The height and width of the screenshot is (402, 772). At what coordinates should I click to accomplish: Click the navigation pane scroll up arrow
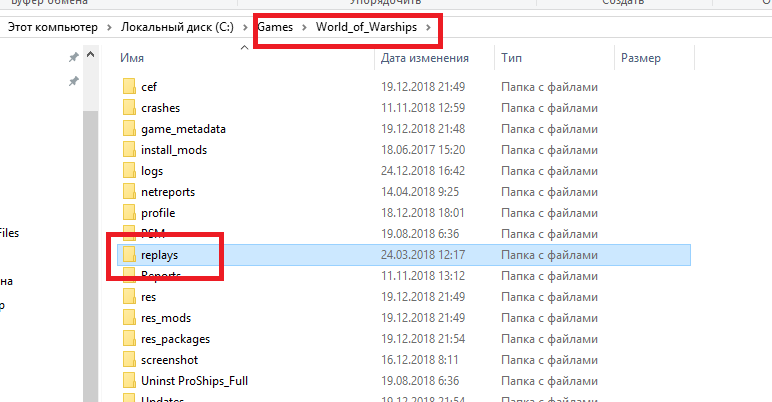click(91, 55)
